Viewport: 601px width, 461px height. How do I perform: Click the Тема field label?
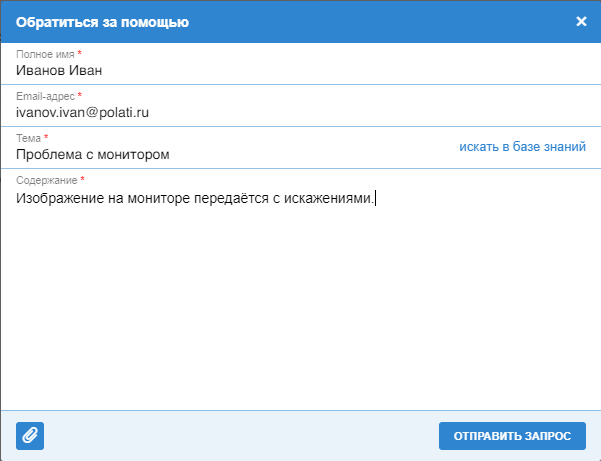[28, 137]
